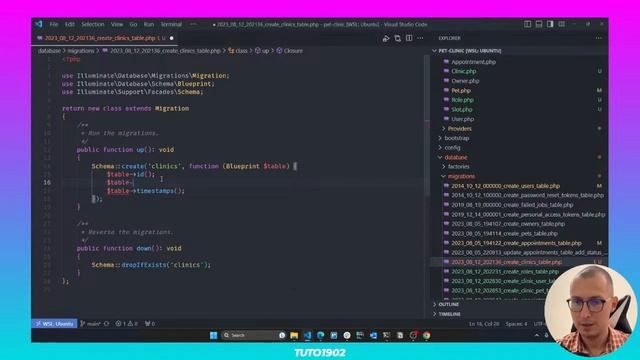This screenshot has height=360, width=640.
Task: Open the Terminal menu
Action: click(x=171, y=24)
